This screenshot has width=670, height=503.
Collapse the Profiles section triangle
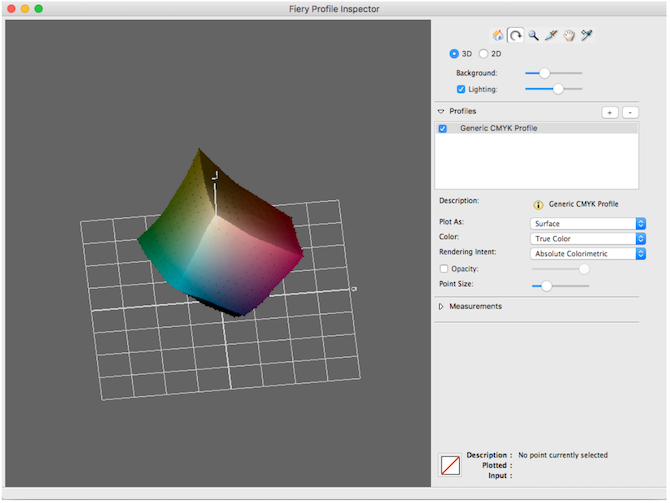(441, 112)
